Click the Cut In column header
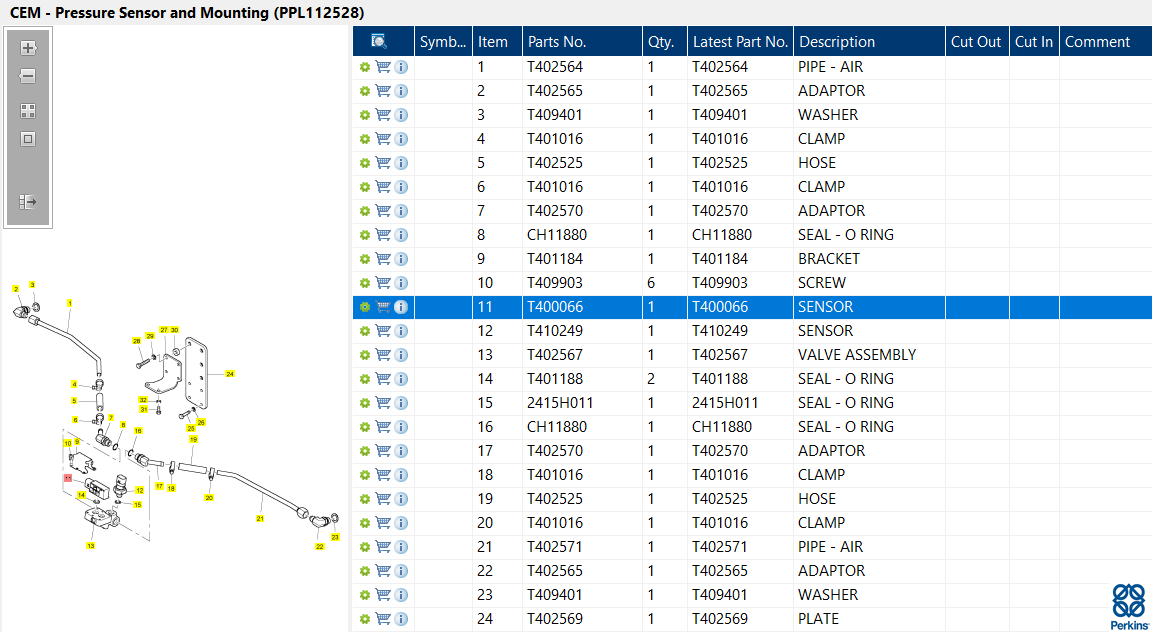The width and height of the screenshot is (1152, 632). coord(1034,41)
